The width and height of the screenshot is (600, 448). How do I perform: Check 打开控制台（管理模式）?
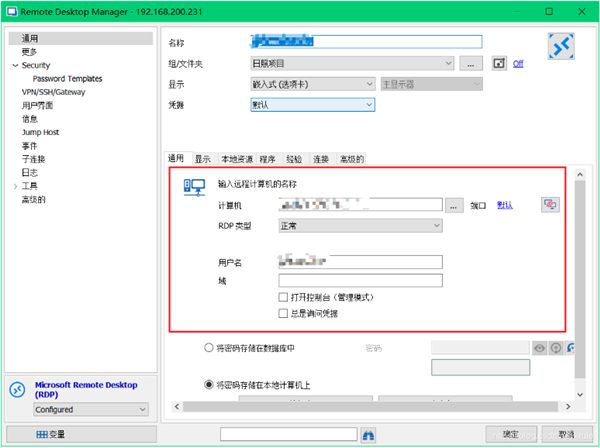(283, 297)
